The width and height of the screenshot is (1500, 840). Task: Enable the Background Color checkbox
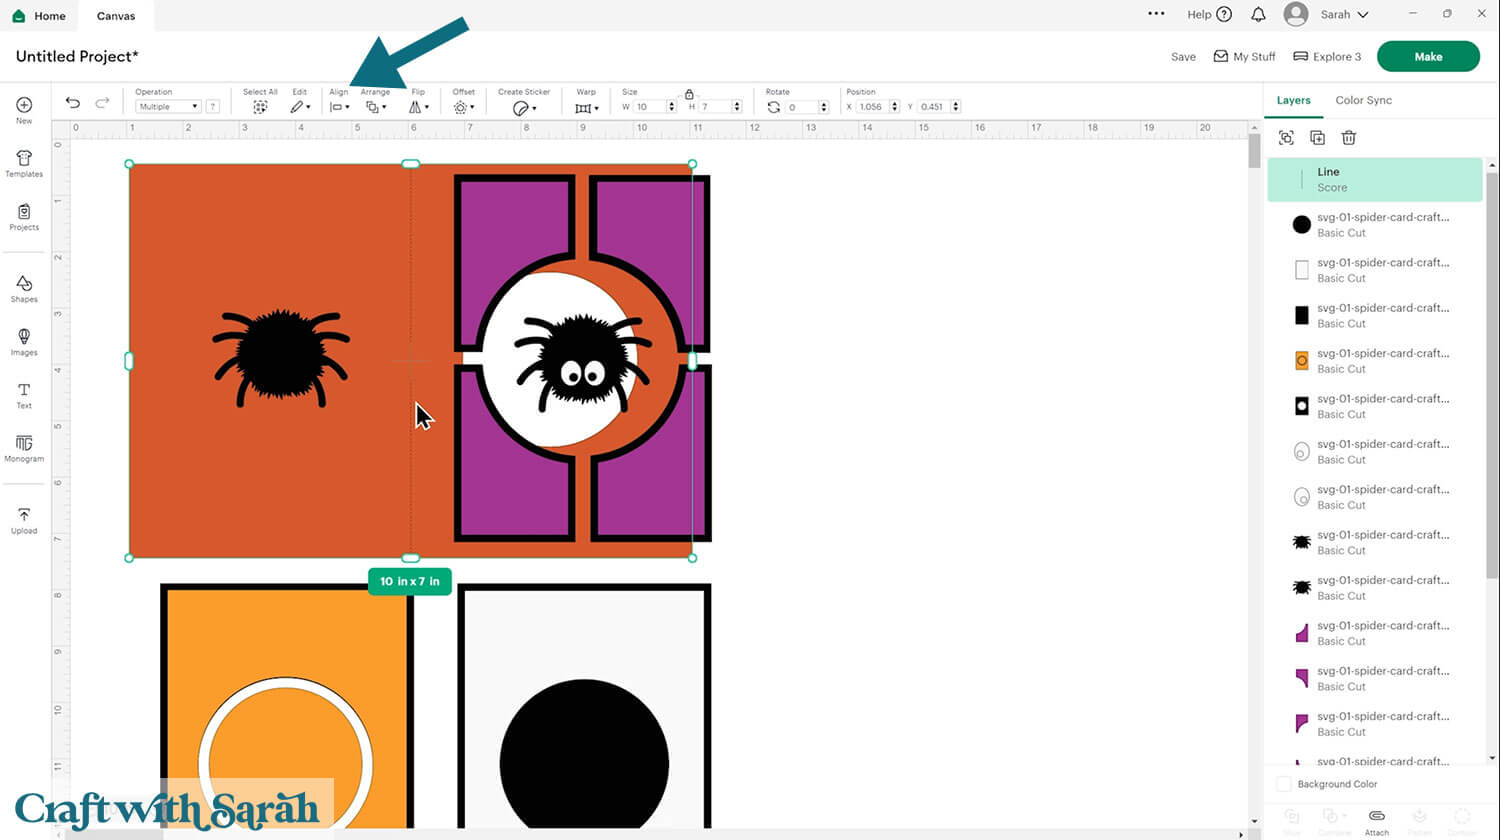click(1284, 784)
